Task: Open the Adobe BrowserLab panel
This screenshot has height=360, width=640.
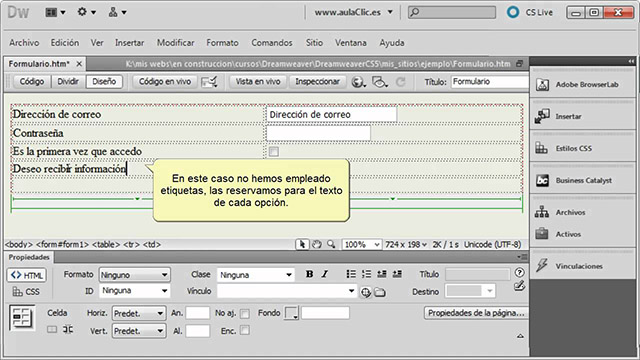Action: pyautogui.click(x=582, y=84)
